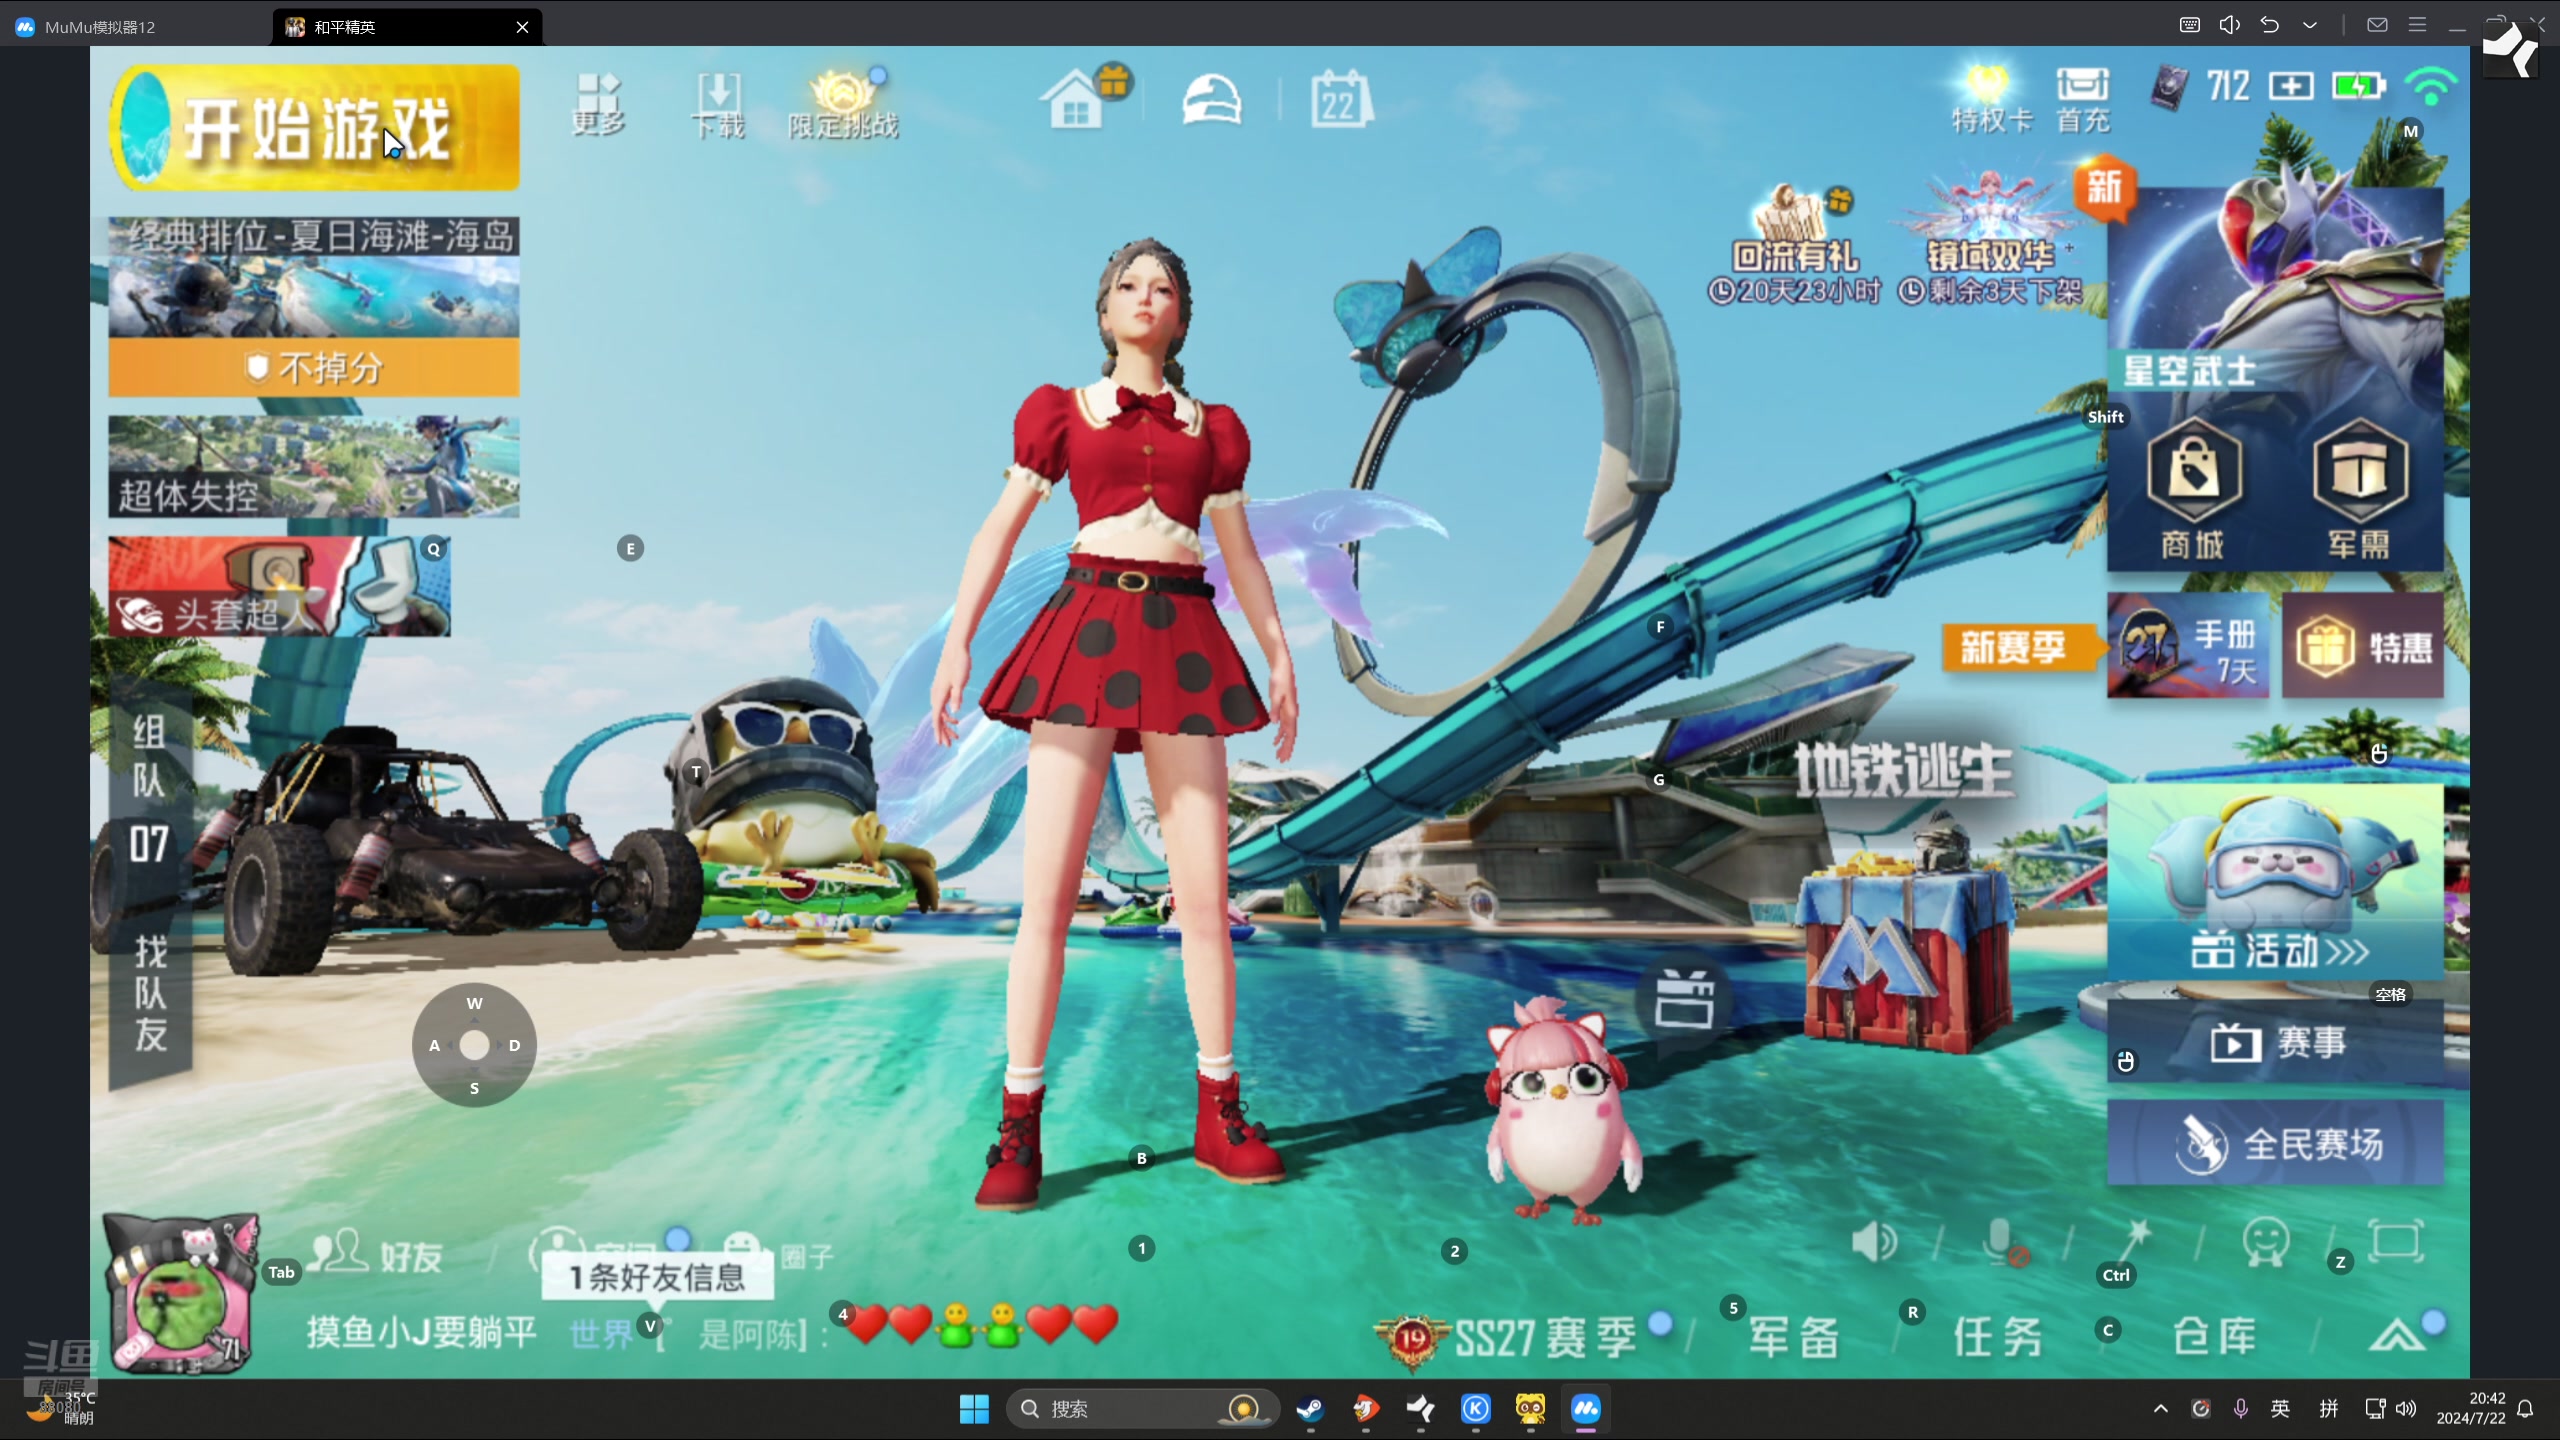Screen dimensions: 2560x1440
Task: Open the emulator hamburger menu
Action: [2417, 25]
